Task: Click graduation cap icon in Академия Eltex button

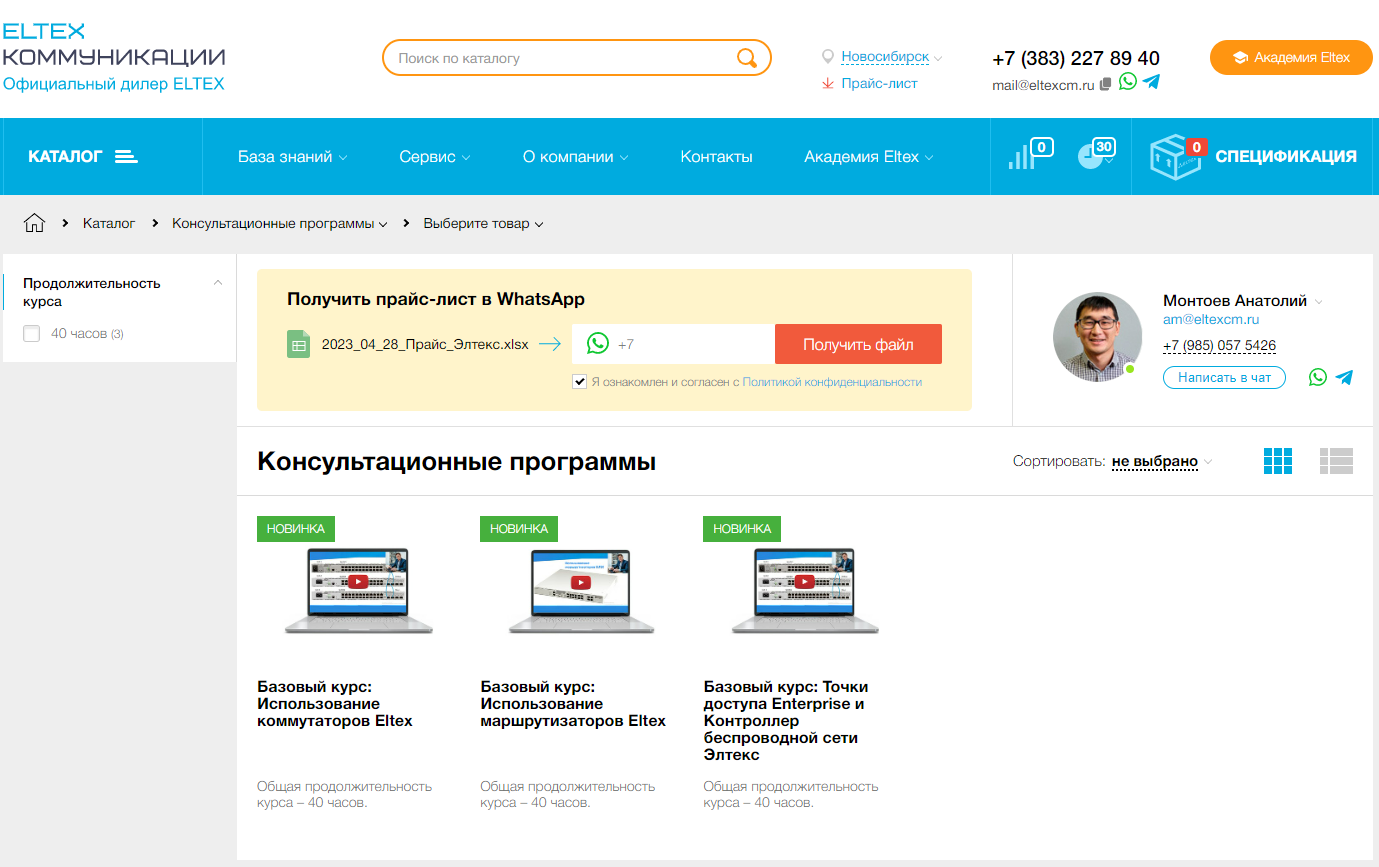Action: (1240, 58)
